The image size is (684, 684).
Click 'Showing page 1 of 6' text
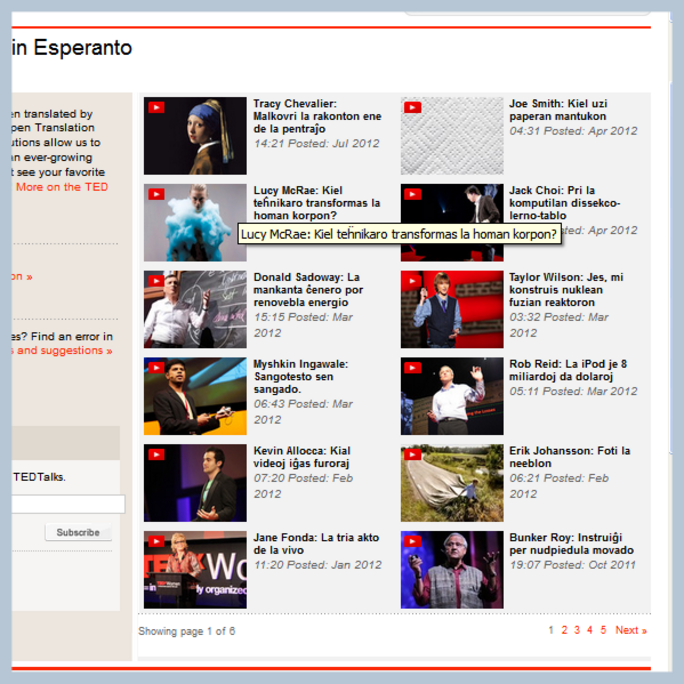coord(187,631)
